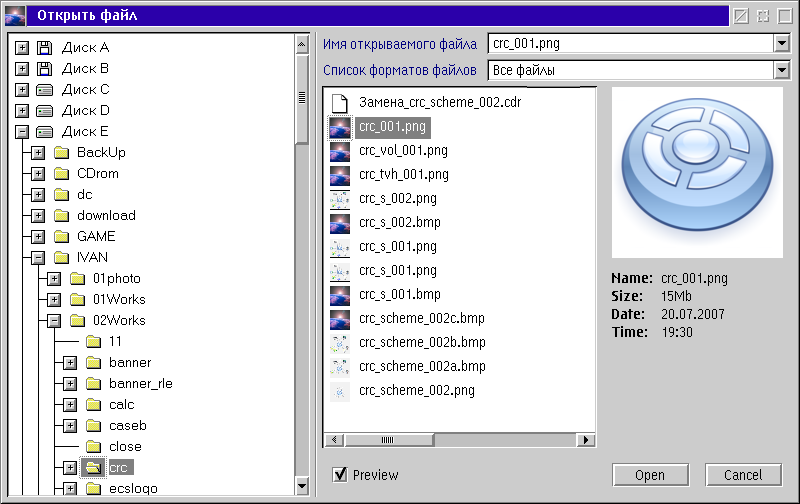Screen dimensions: 800x504
Task: Click the file icon of crc_scheme_002b.bmp
Action: coord(340,343)
